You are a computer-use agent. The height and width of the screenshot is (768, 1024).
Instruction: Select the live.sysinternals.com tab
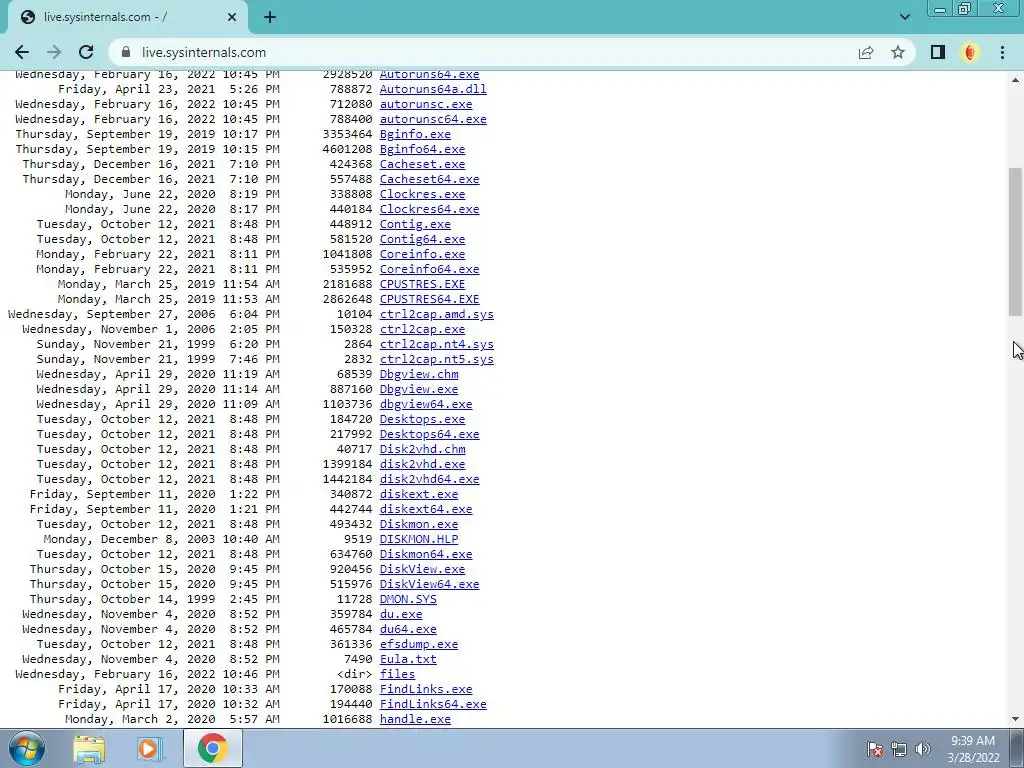point(127,17)
